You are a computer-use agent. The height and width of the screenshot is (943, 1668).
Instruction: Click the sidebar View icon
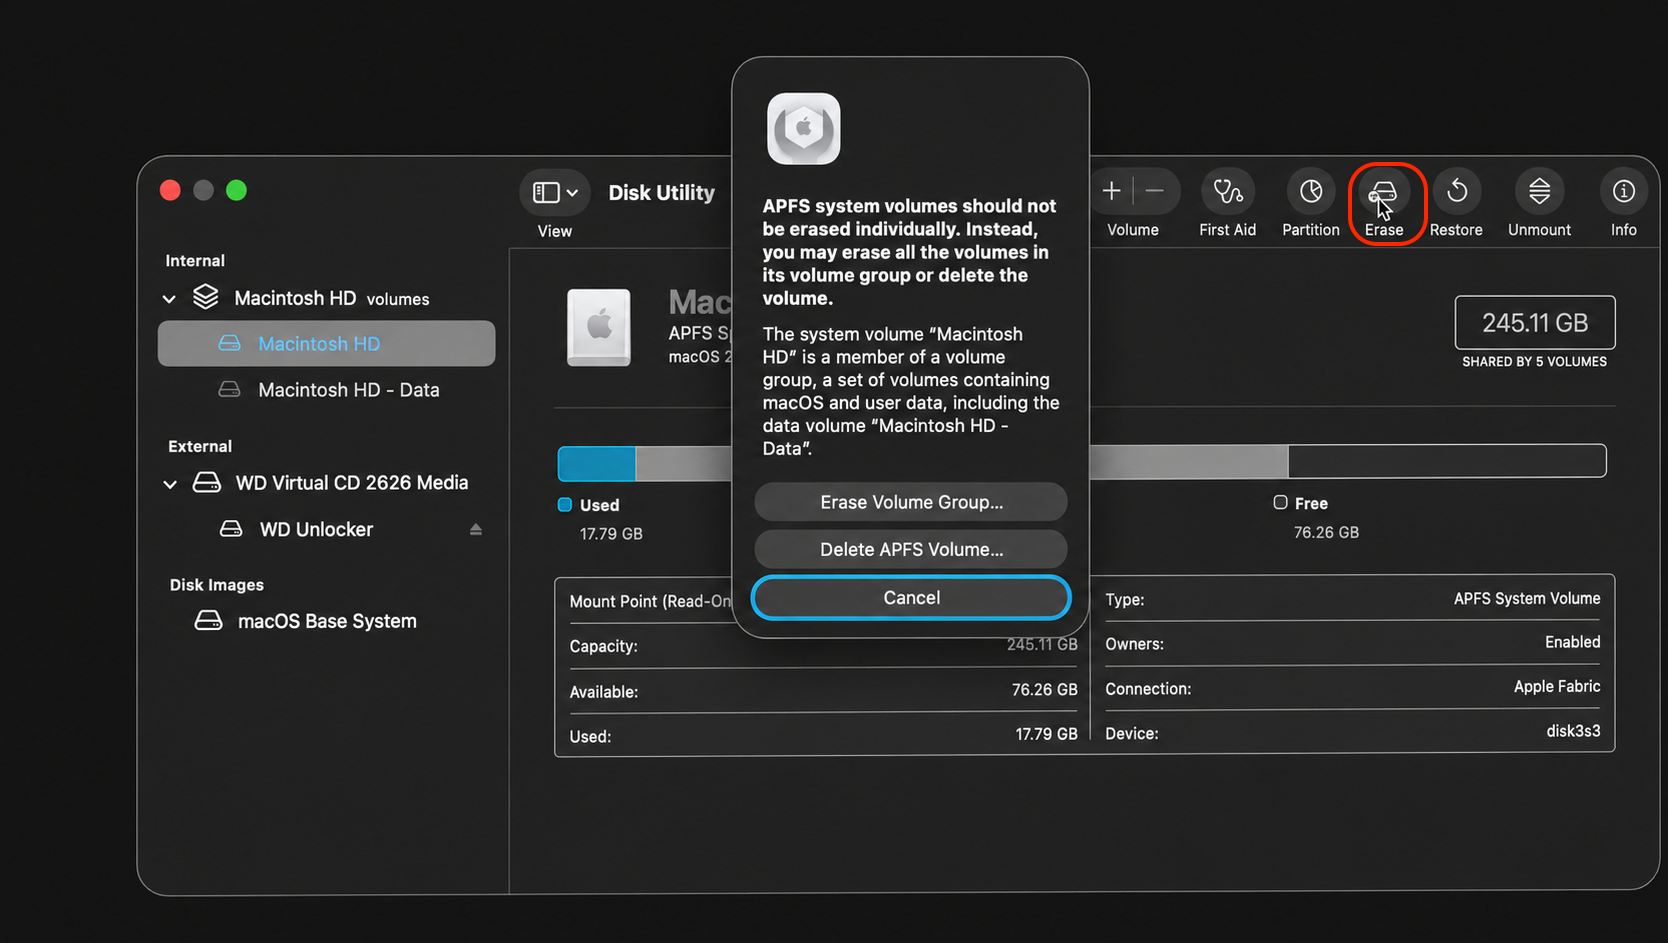coord(546,192)
